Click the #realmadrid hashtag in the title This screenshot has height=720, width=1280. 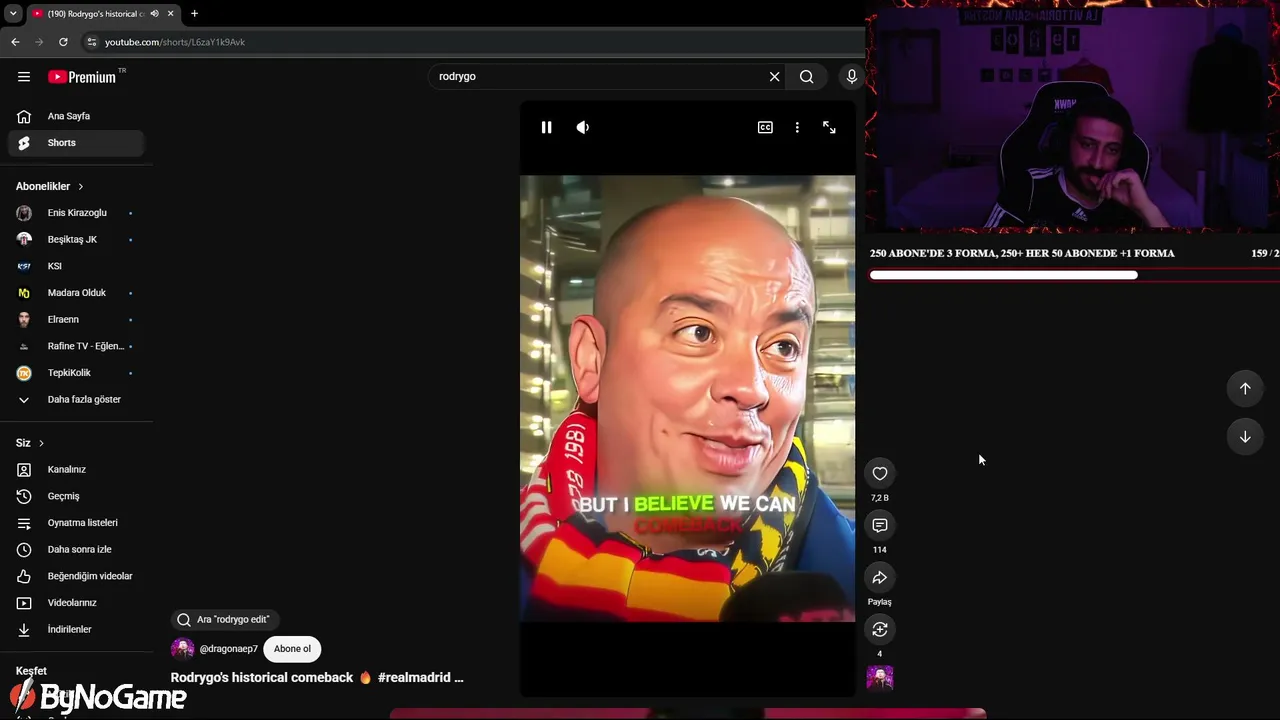pyautogui.click(x=415, y=677)
